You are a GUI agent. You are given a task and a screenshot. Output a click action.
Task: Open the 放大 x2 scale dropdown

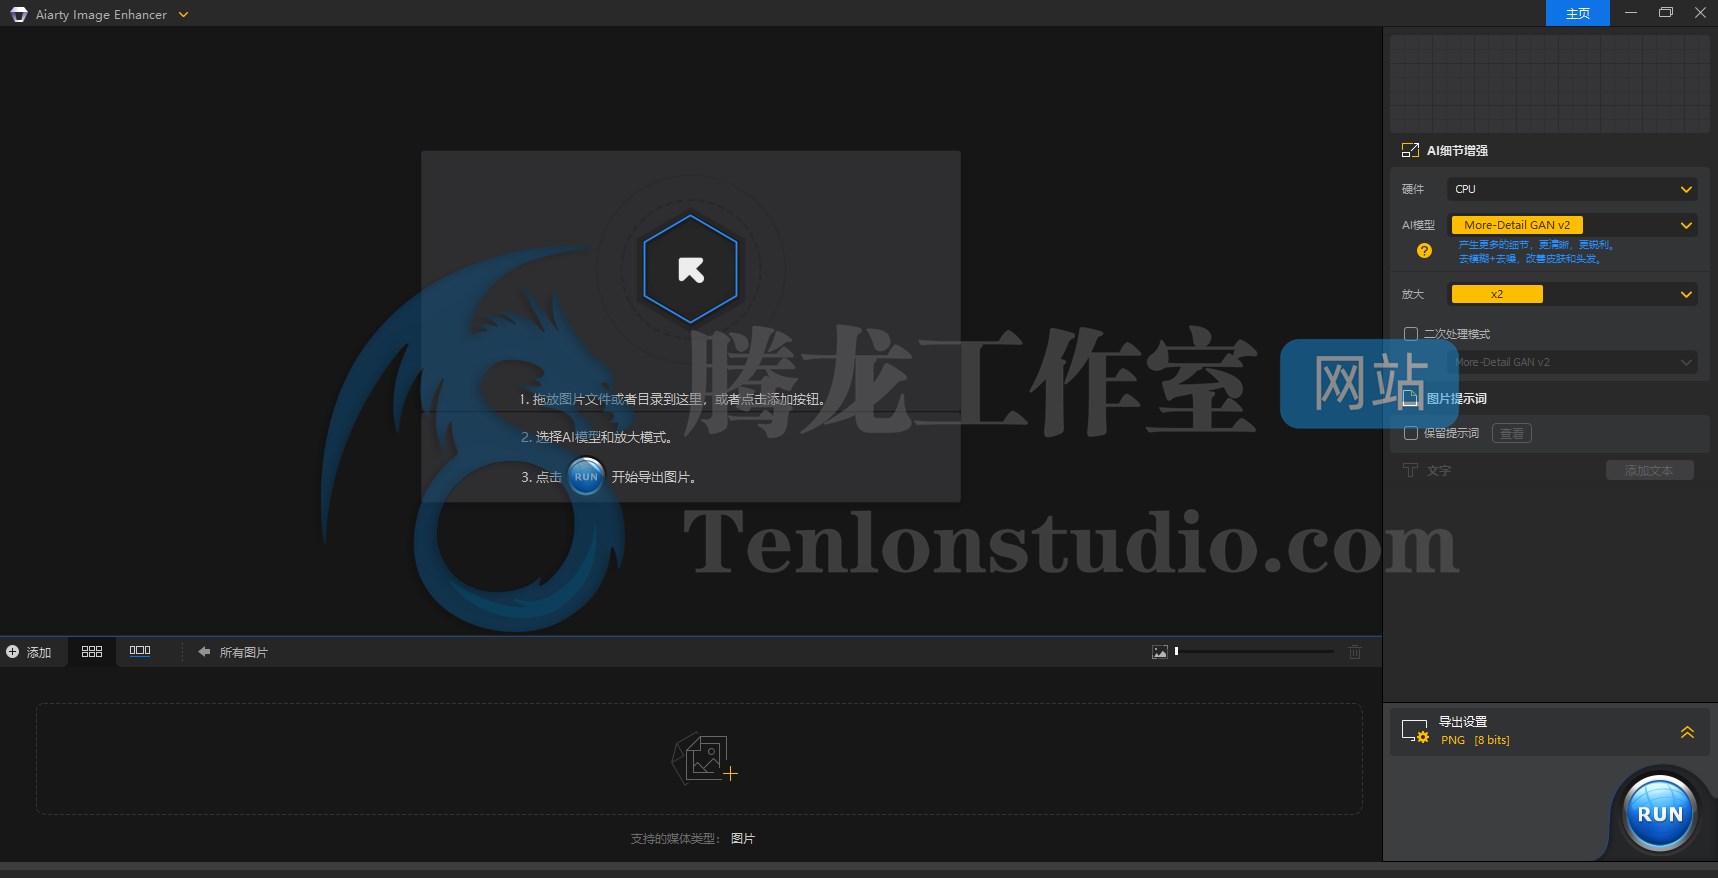click(1572, 294)
